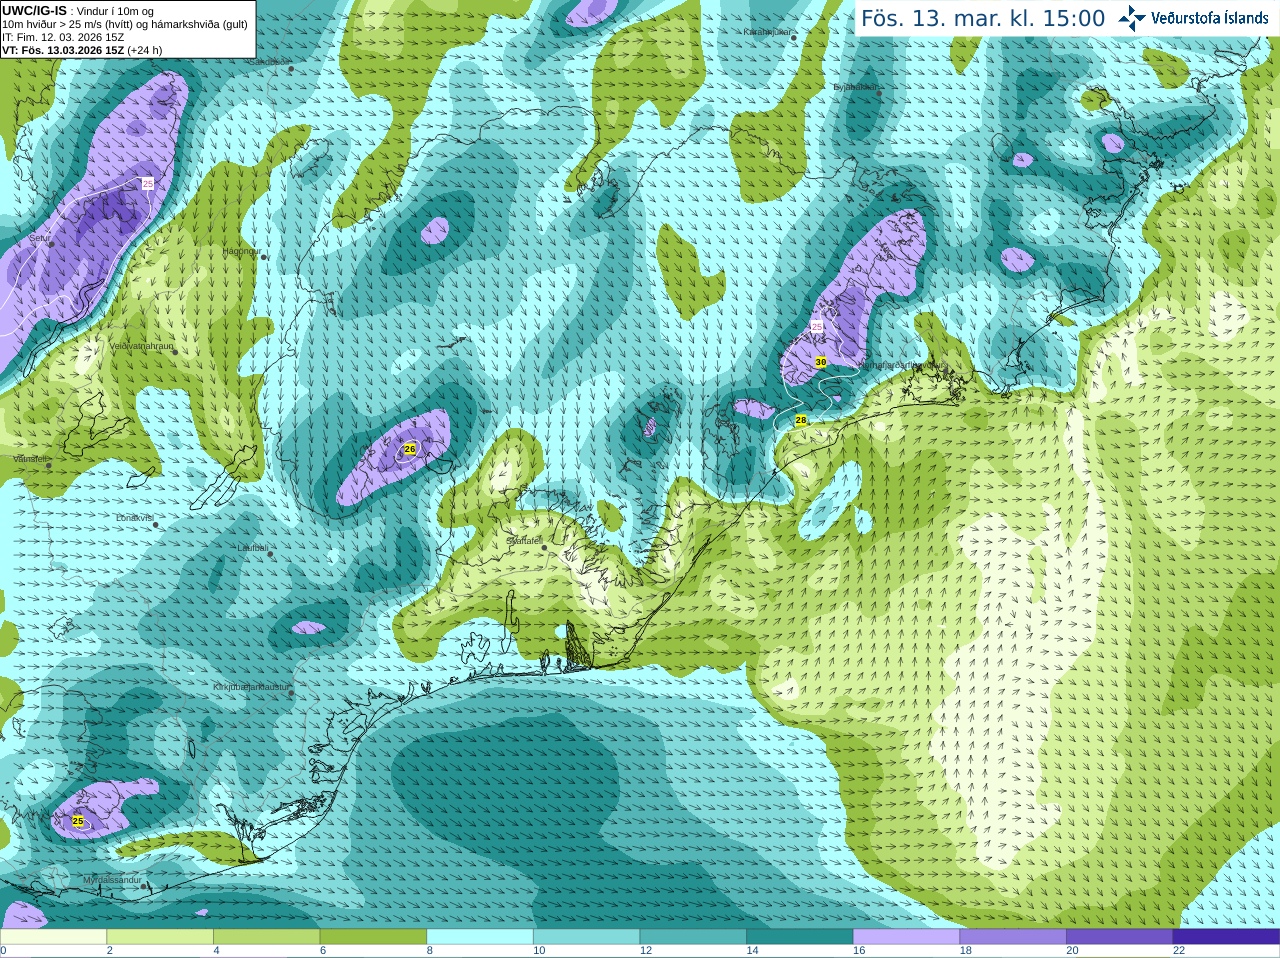Click the IT: Fim. 12. 03. 2026 15Z line

tap(63, 37)
